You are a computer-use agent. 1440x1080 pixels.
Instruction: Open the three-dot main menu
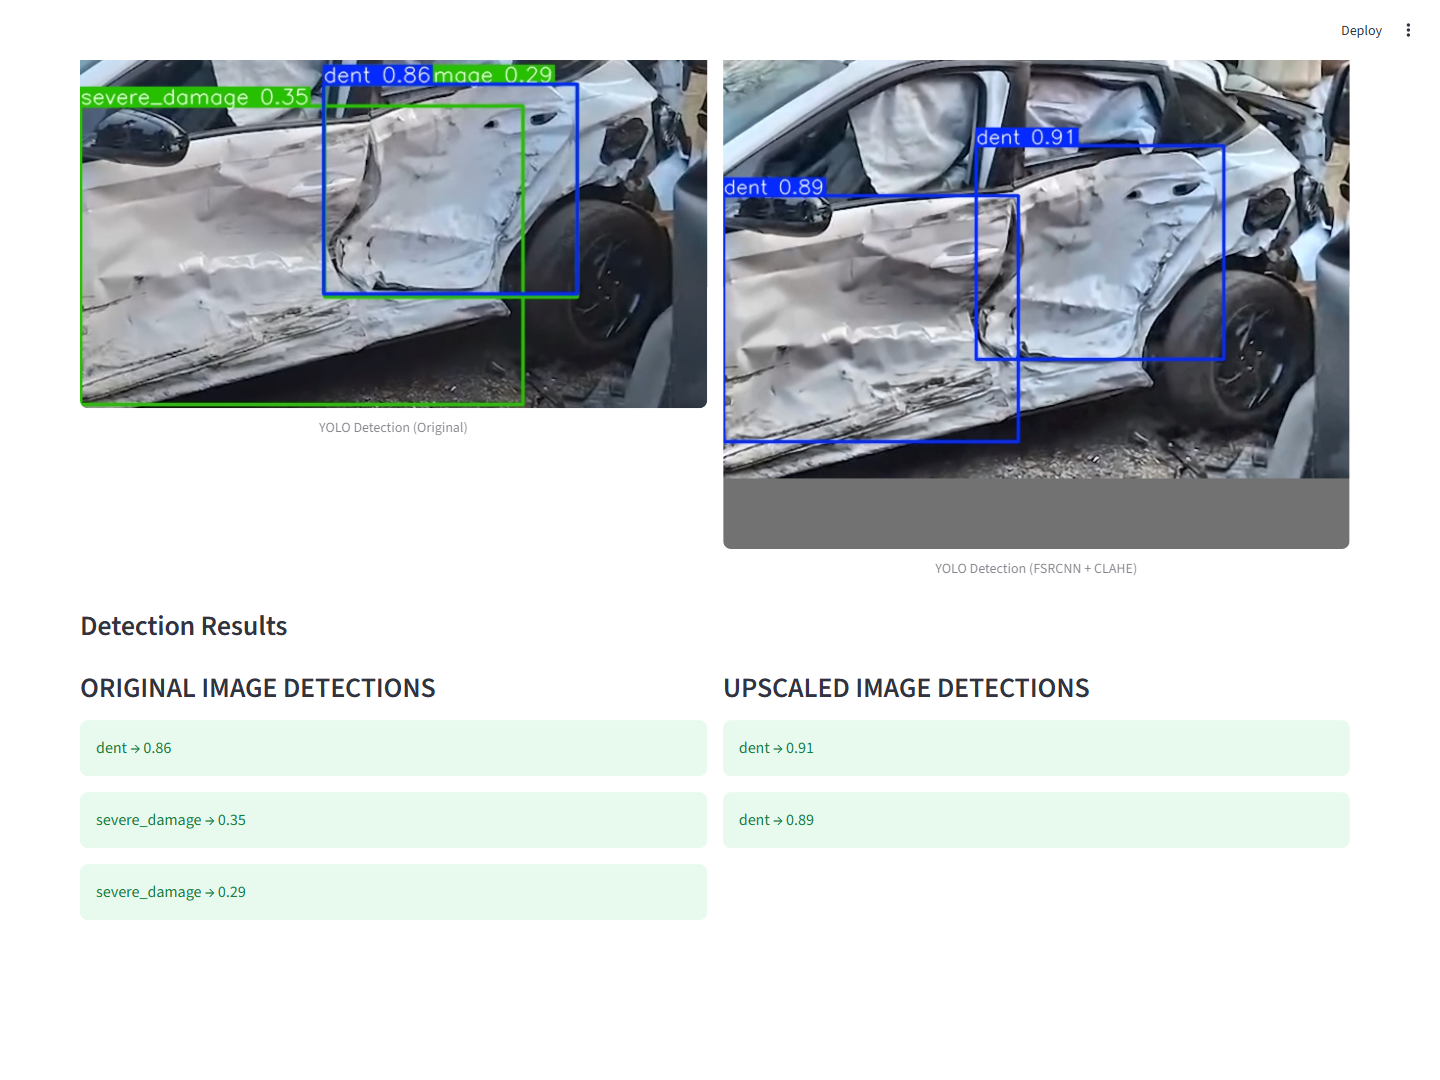[1408, 30]
